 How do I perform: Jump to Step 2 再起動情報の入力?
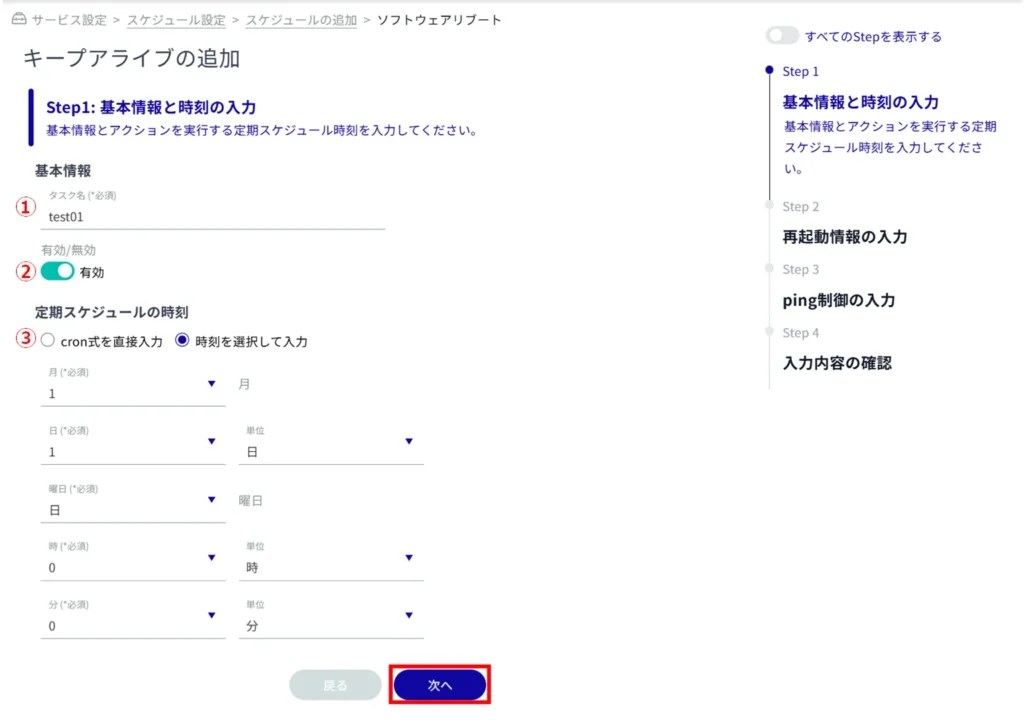[x=844, y=237]
